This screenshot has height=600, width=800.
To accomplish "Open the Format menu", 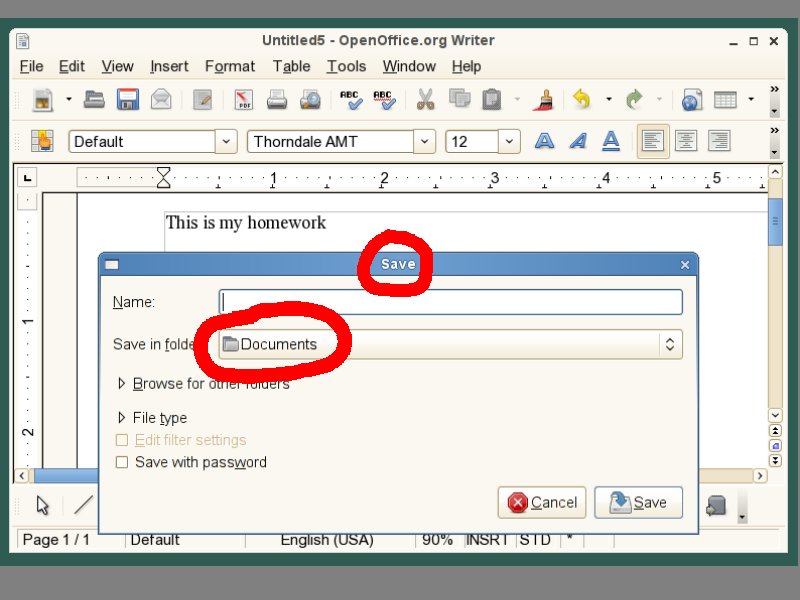I will pyautogui.click(x=230, y=66).
